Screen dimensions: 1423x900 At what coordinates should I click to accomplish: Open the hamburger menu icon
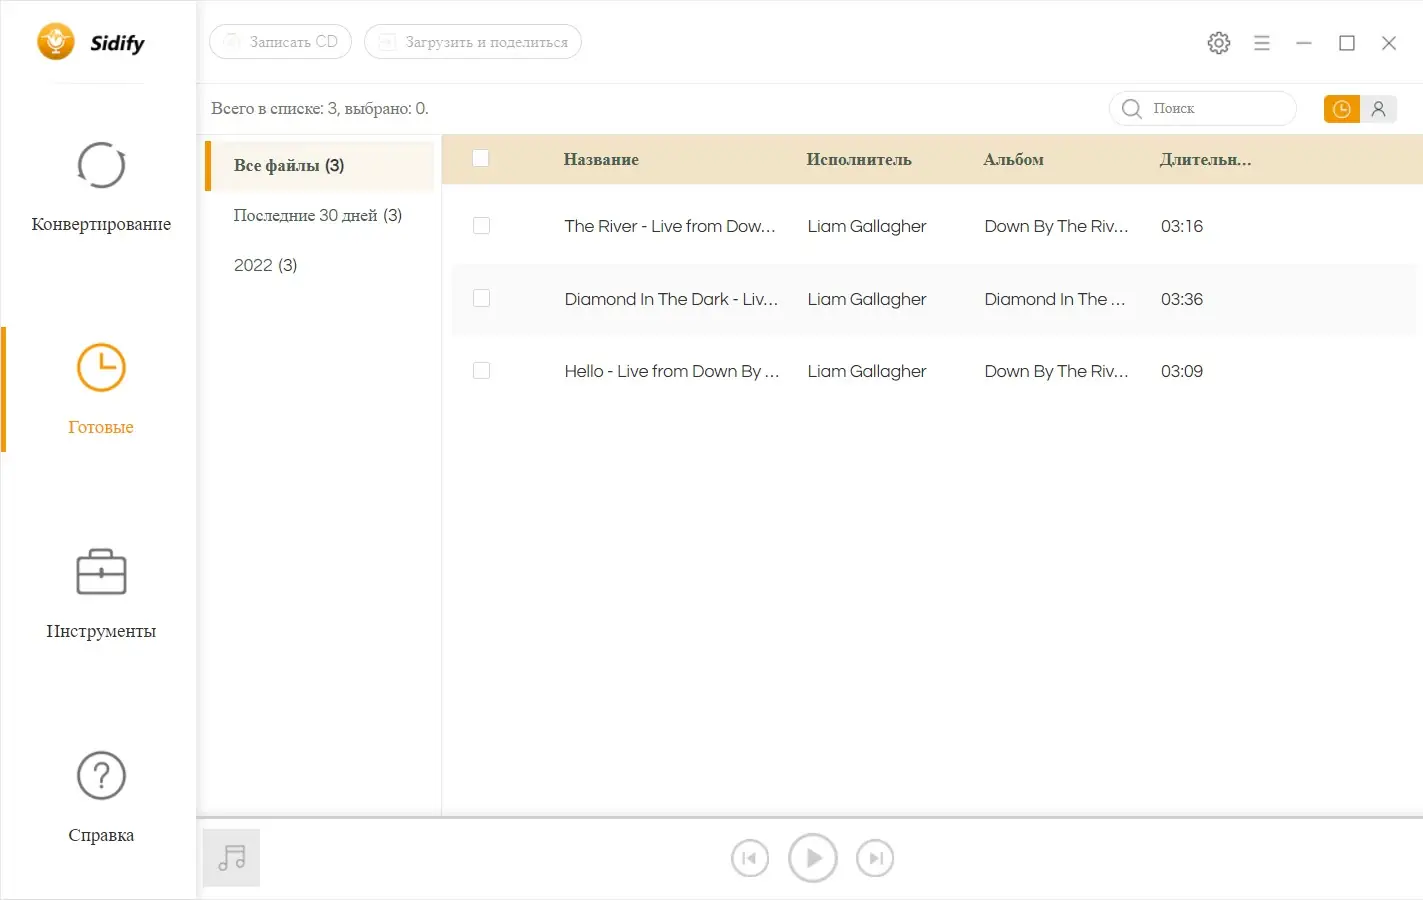click(x=1262, y=43)
